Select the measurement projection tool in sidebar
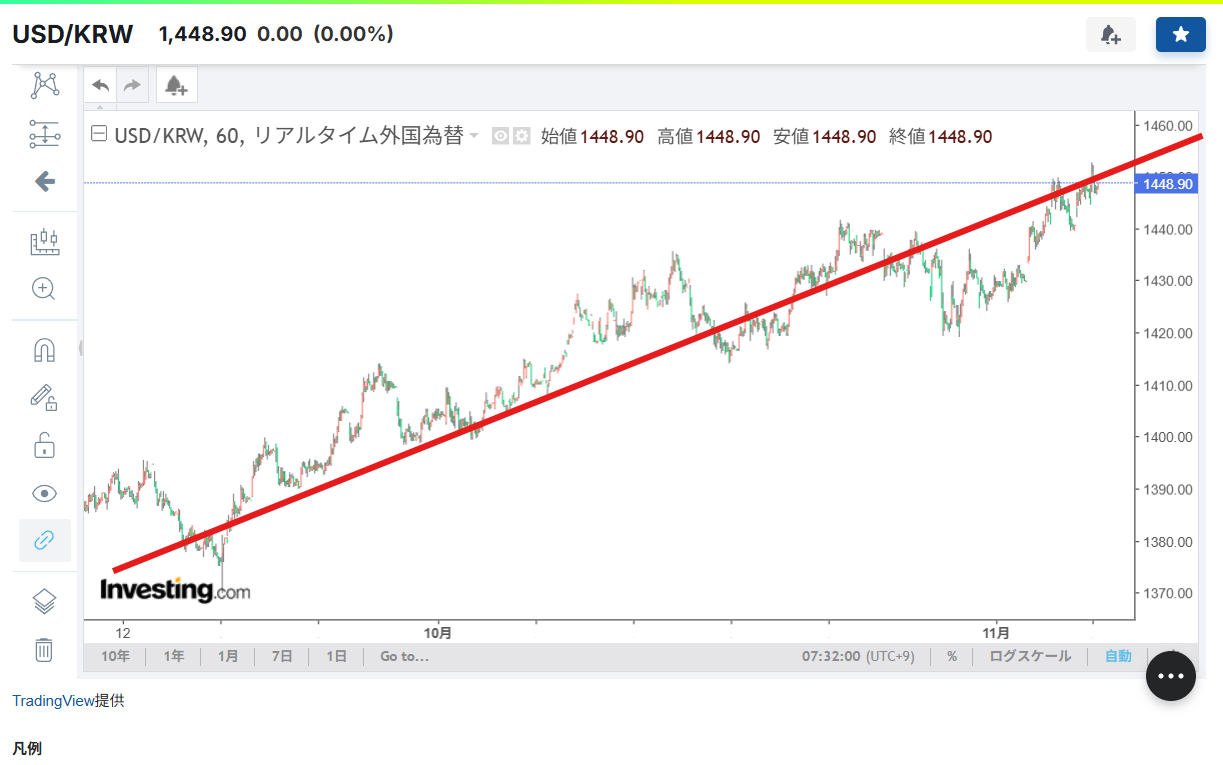The width and height of the screenshot is (1223, 765). (x=44, y=133)
